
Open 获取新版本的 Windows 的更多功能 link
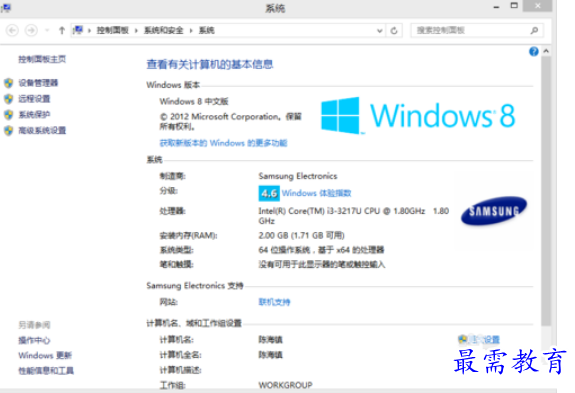(x=223, y=143)
